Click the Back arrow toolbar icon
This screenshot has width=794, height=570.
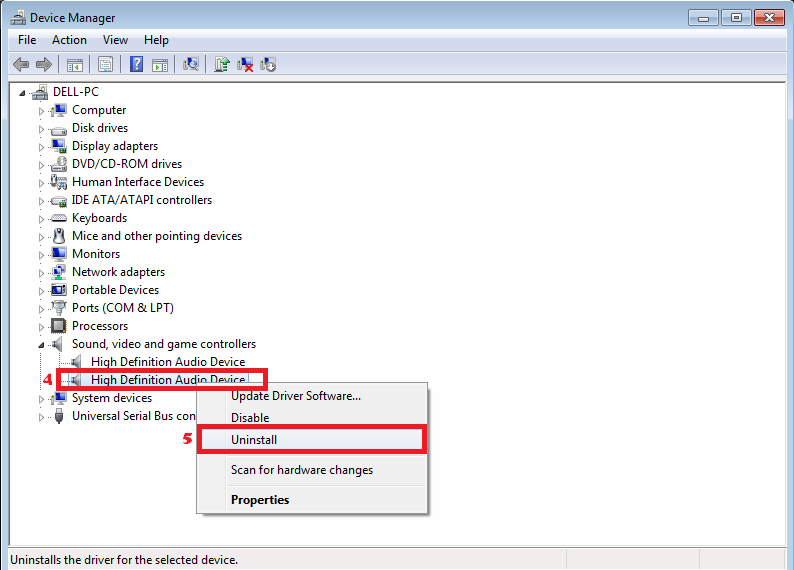pyautogui.click(x=21, y=64)
